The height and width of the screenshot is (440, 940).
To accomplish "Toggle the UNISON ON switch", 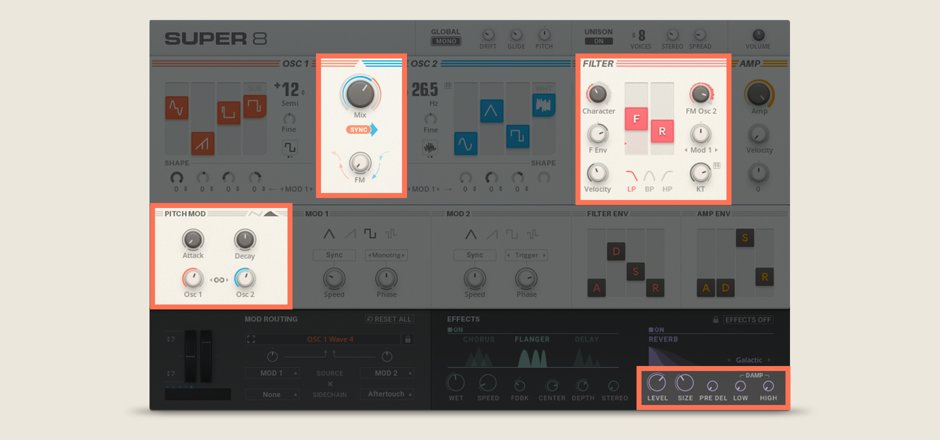I will [x=598, y=41].
